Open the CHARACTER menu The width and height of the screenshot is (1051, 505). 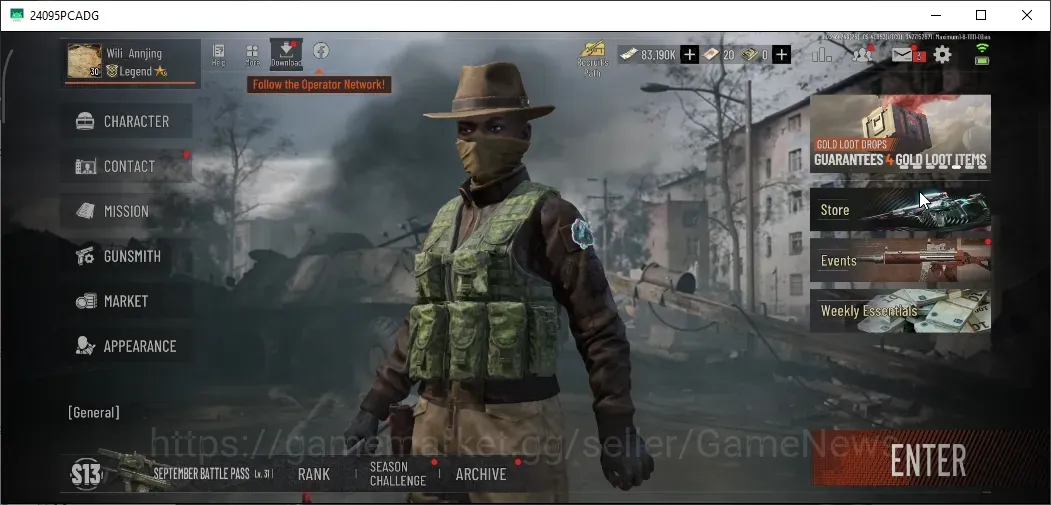click(x=127, y=121)
